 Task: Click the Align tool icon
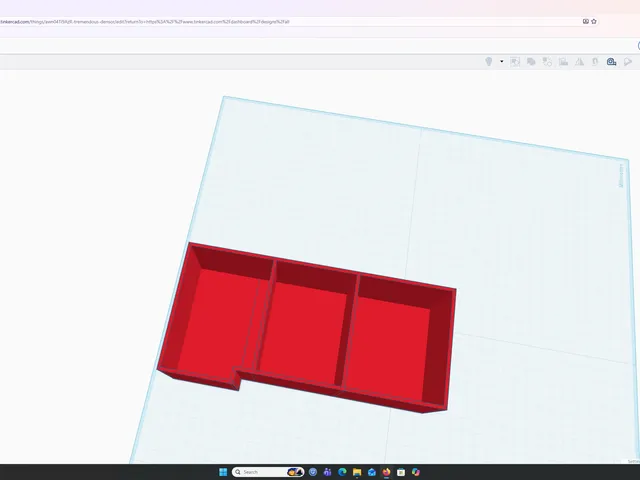coord(563,62)
